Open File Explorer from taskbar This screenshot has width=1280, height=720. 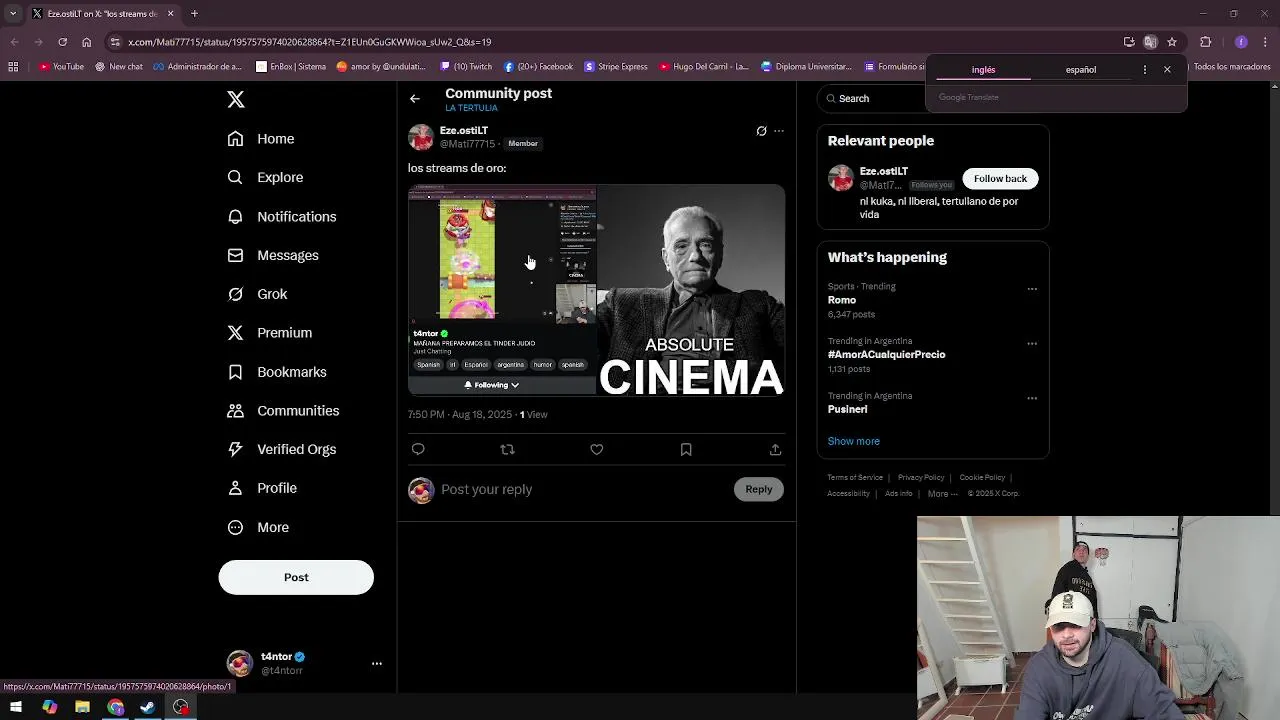[x=82, y=707]
